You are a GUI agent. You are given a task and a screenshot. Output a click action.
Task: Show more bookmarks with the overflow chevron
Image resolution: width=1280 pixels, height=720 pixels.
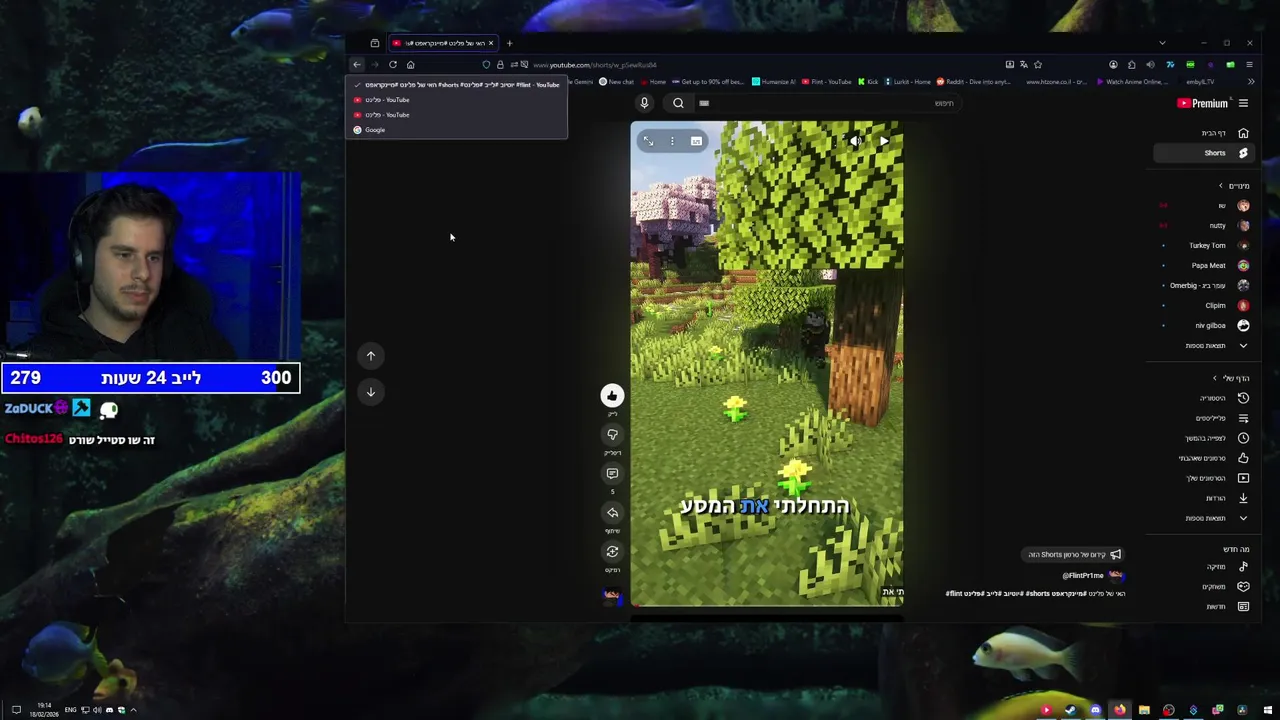click(x=1249, y=82)
